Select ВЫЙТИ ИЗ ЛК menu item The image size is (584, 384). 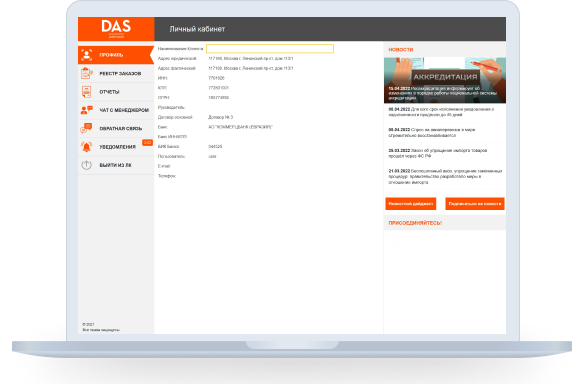pos(116,165)
